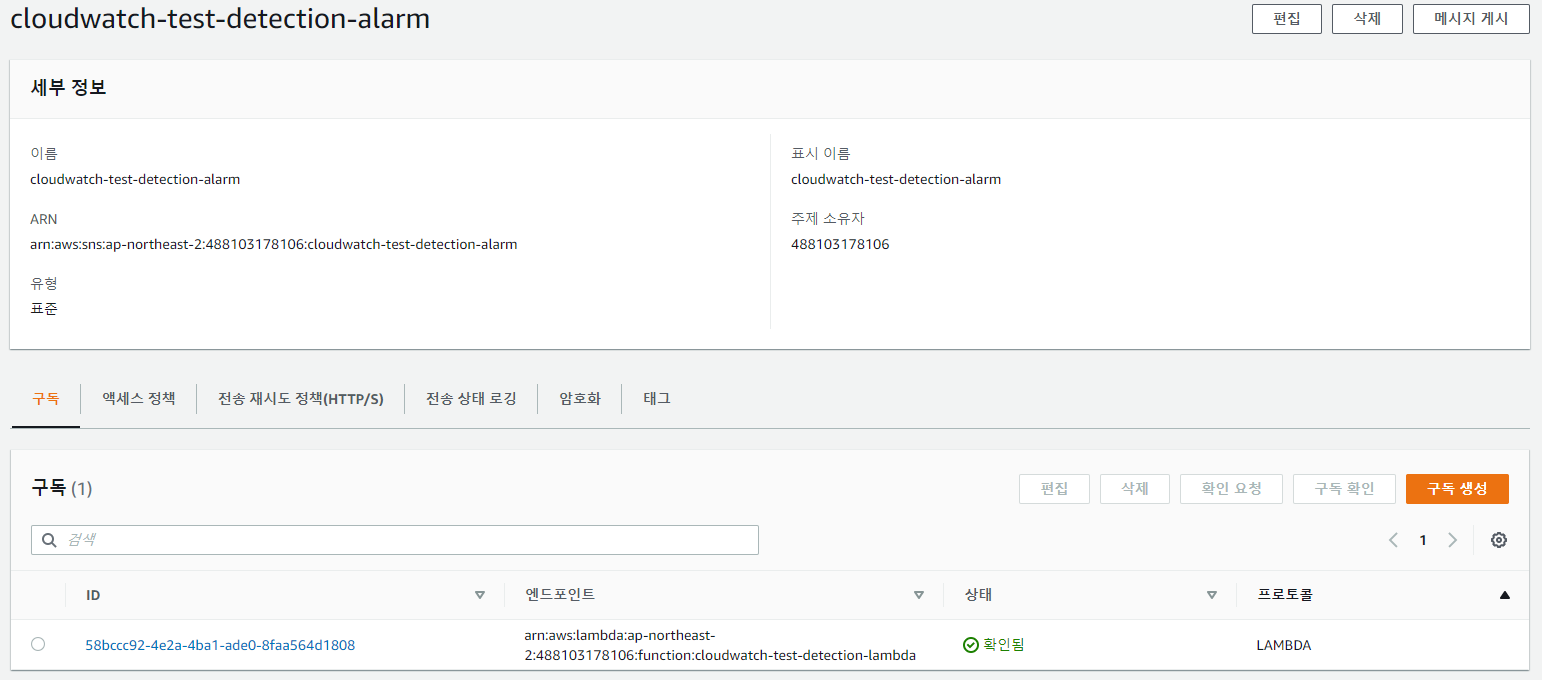The height and width of the screenshot is (680, 1542).
Task: Open the 암호화 tab
Action: [x=580, y=398]
